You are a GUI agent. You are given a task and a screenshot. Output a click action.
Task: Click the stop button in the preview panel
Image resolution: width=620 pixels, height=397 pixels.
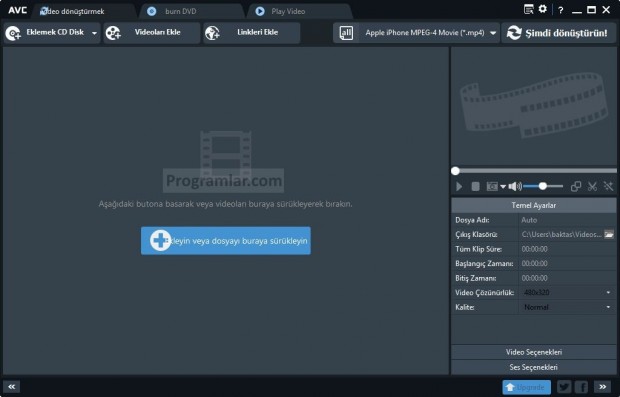click(476, 186)
